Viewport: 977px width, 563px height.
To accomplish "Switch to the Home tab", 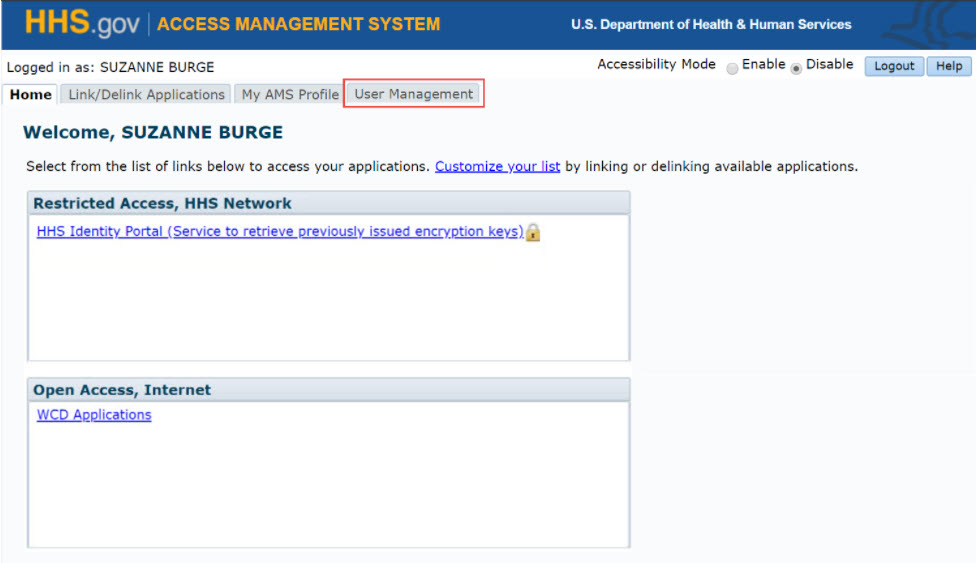I will [x=30, y=94].
